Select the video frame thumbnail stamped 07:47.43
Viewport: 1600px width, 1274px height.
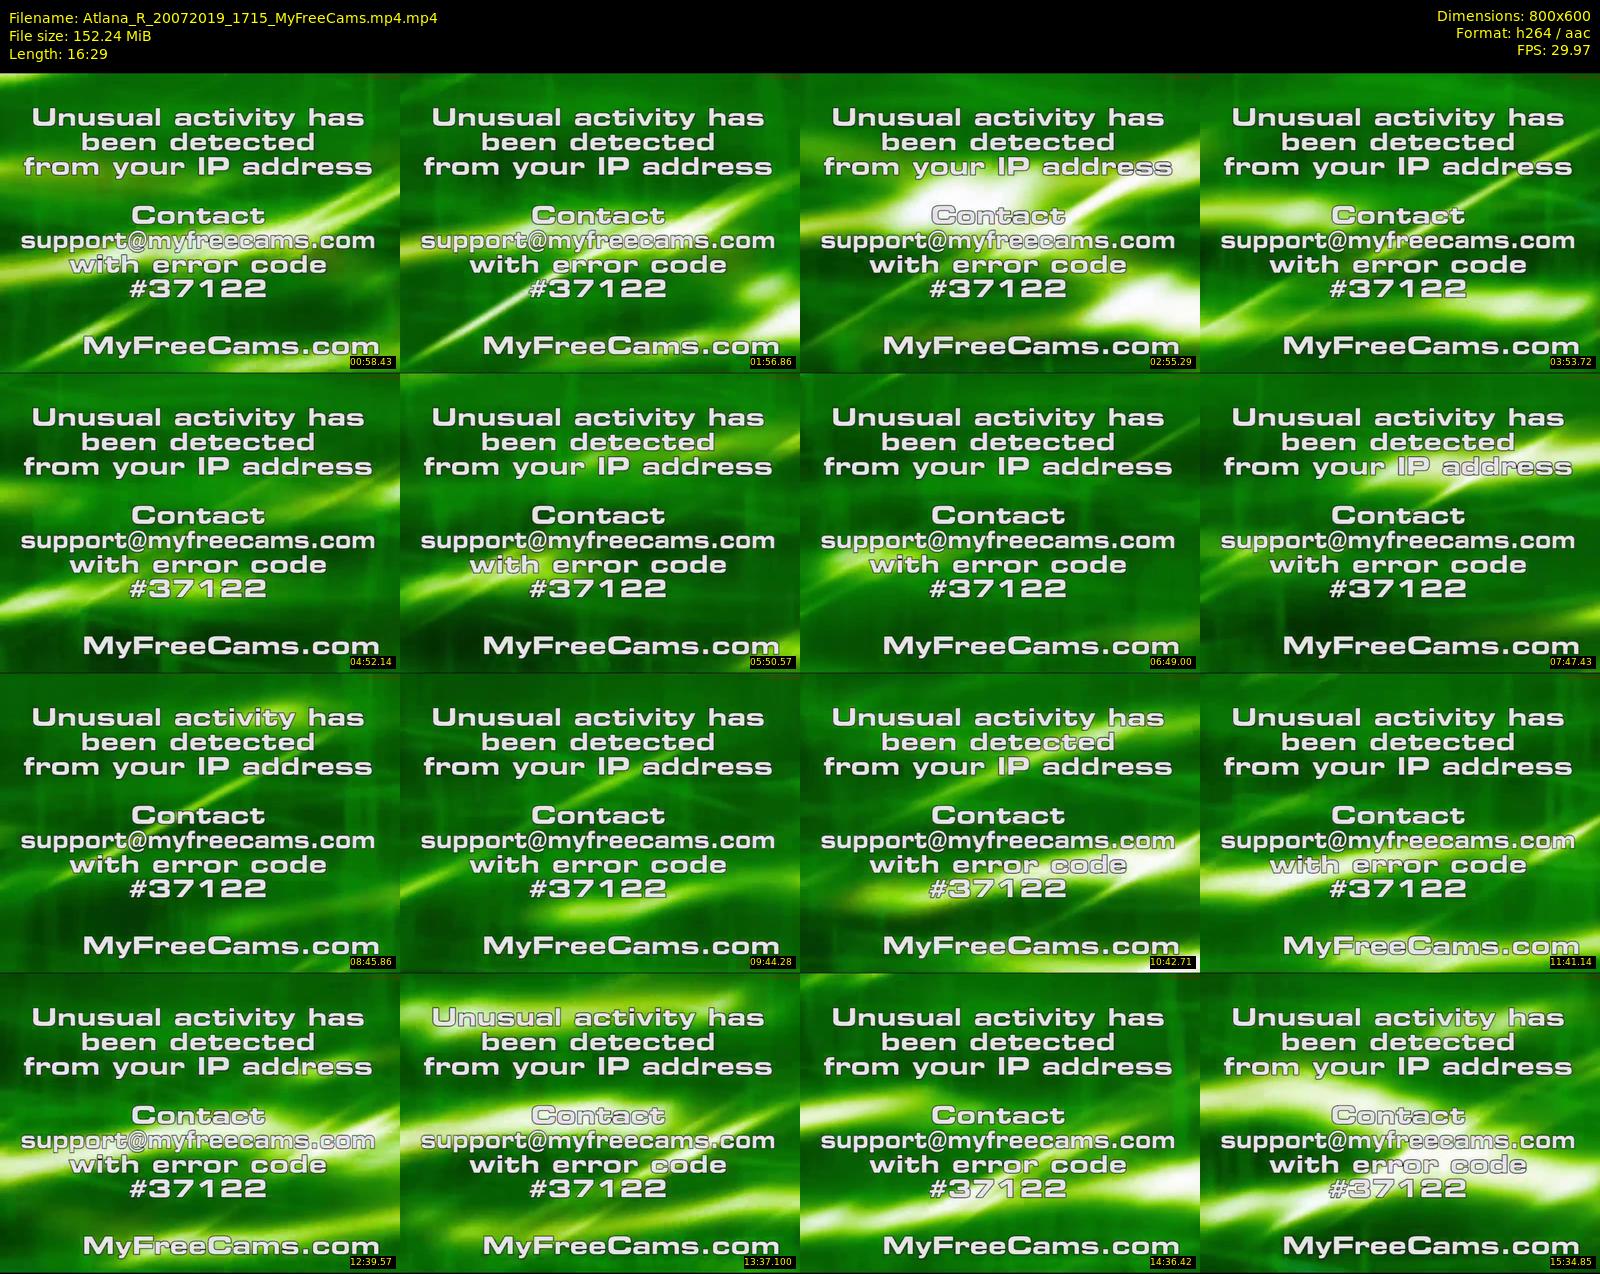point(1400,522)
